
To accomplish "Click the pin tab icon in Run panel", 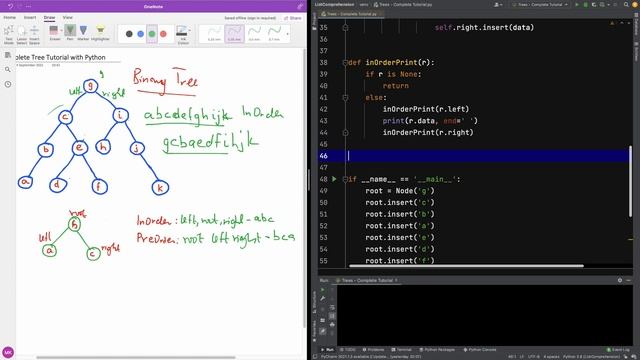I will point(322,332).
